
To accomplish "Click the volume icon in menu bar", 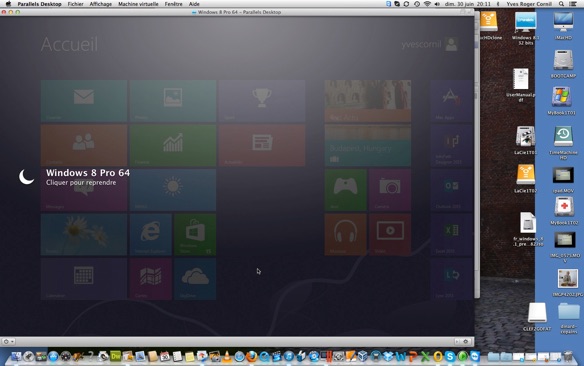I will (x=437, y=4).
